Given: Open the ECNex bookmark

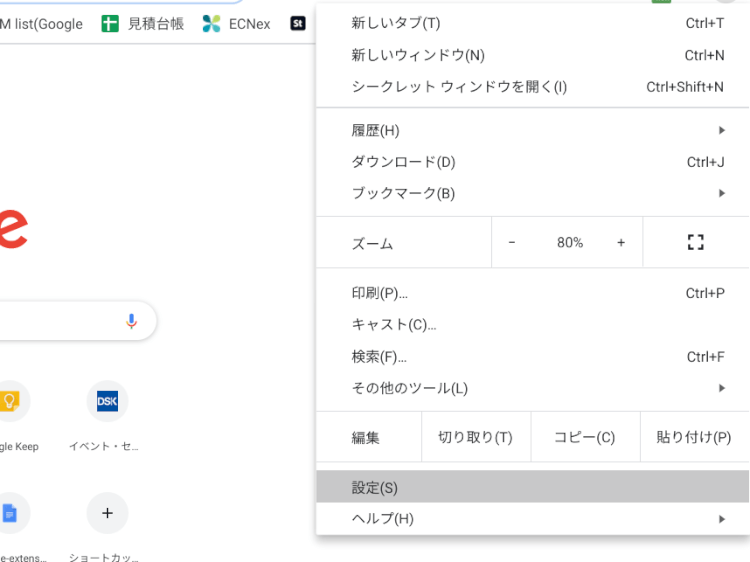Looking at the screenshot, I should [237, 24].
